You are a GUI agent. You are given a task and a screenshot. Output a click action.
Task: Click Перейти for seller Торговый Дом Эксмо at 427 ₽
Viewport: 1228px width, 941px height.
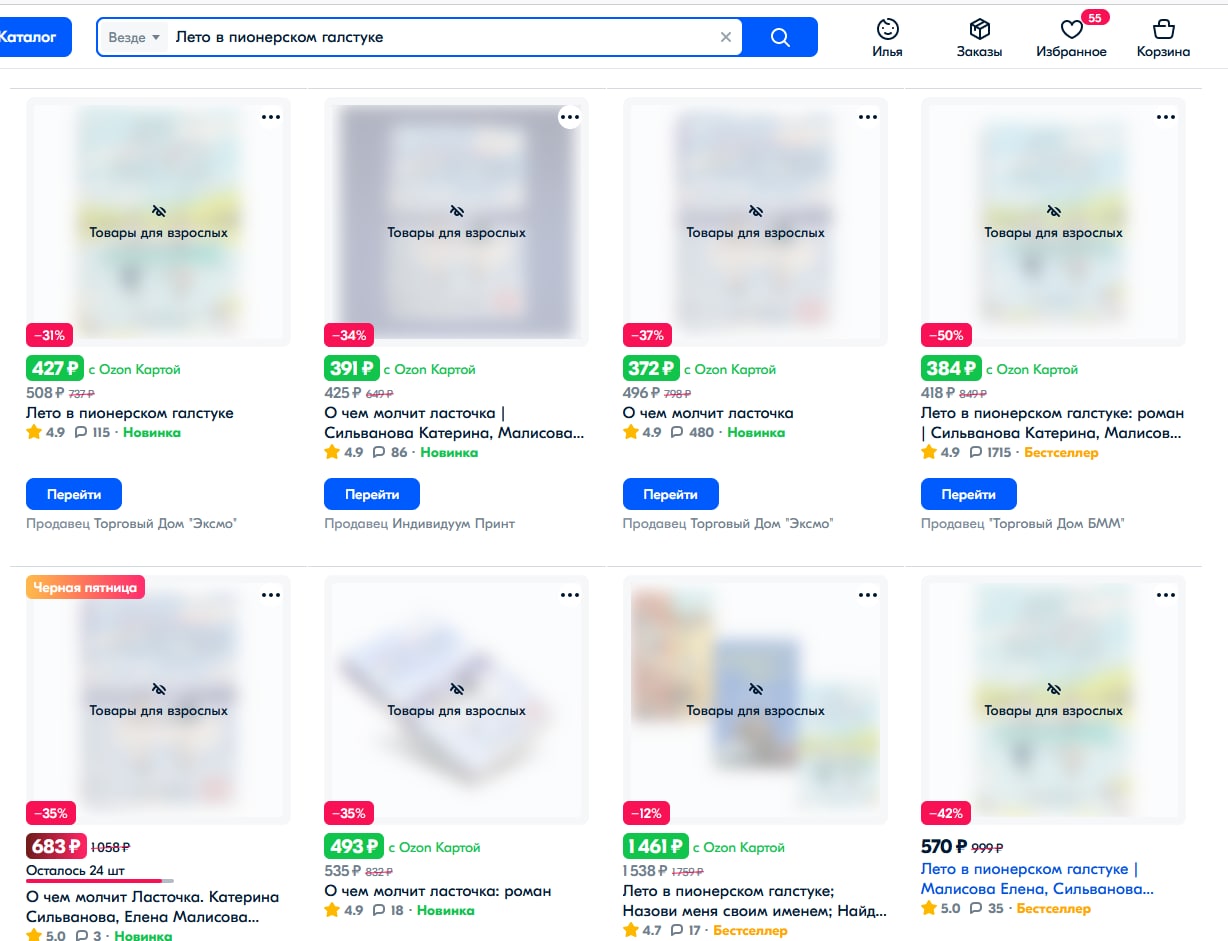click(74, 494)
